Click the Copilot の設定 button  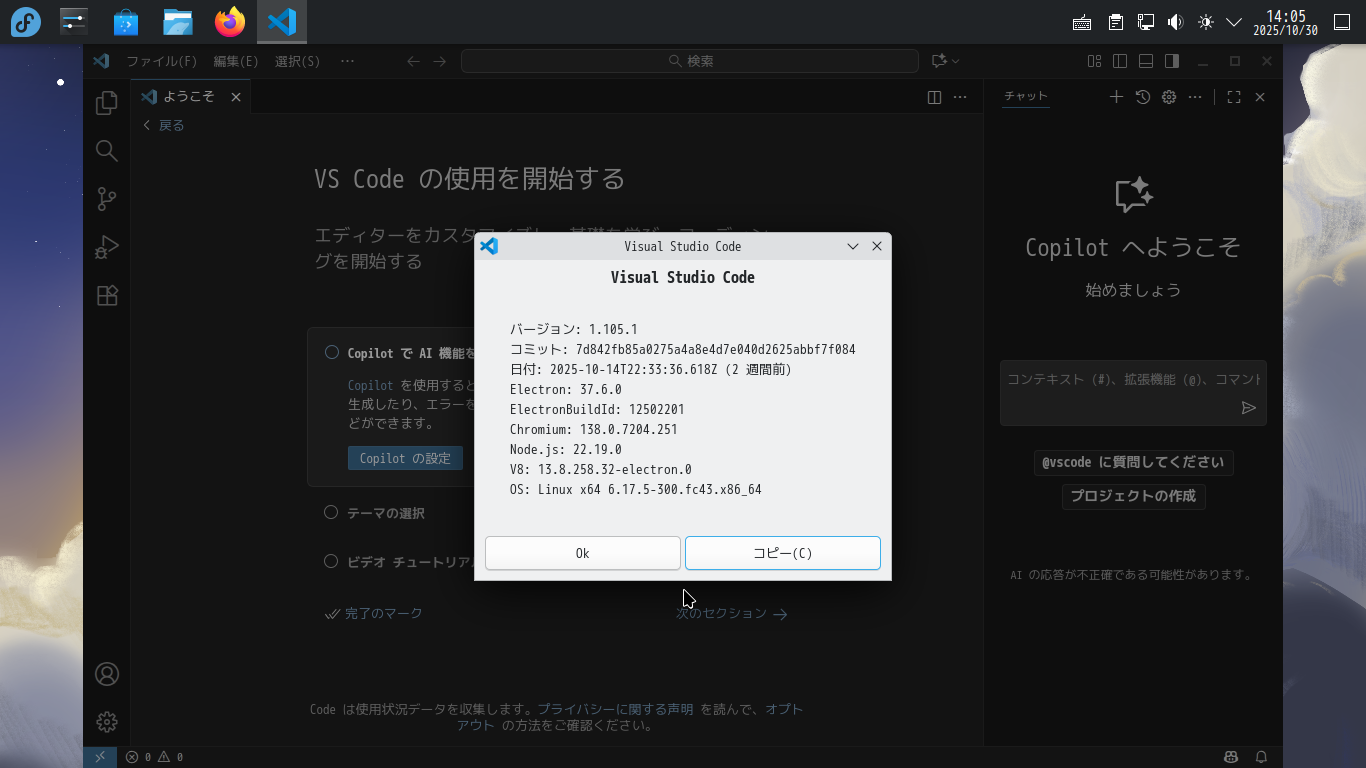pos(405,458)
